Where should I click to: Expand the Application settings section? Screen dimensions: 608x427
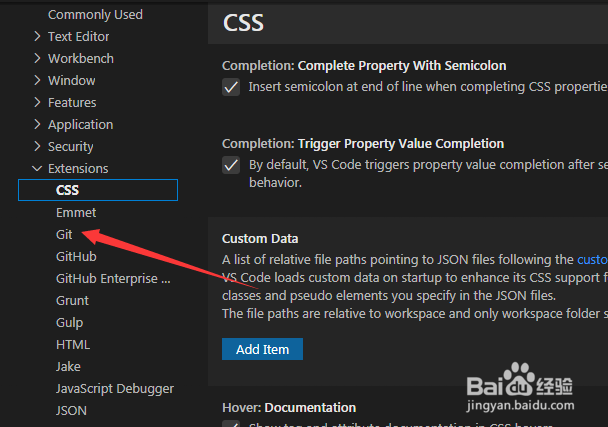pos(80,125)
